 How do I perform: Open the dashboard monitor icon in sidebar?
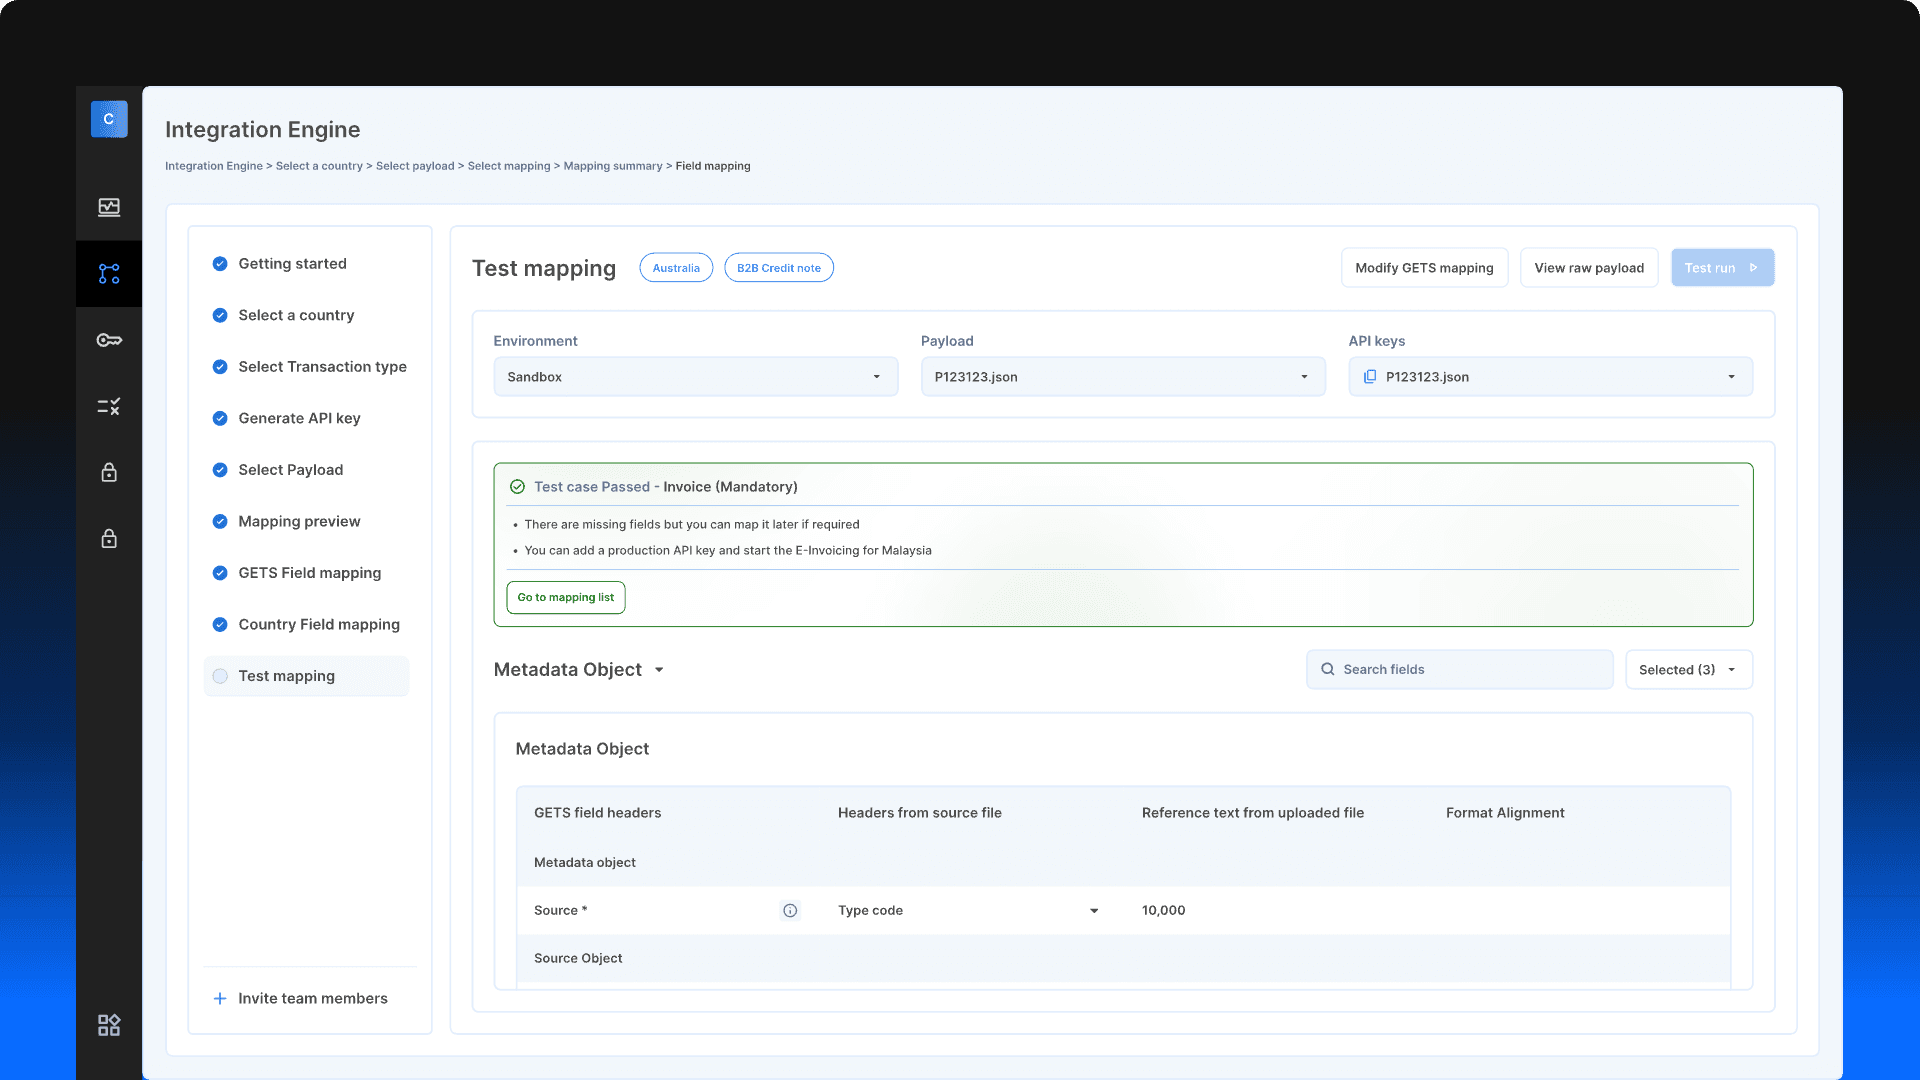tap(109, 207)
